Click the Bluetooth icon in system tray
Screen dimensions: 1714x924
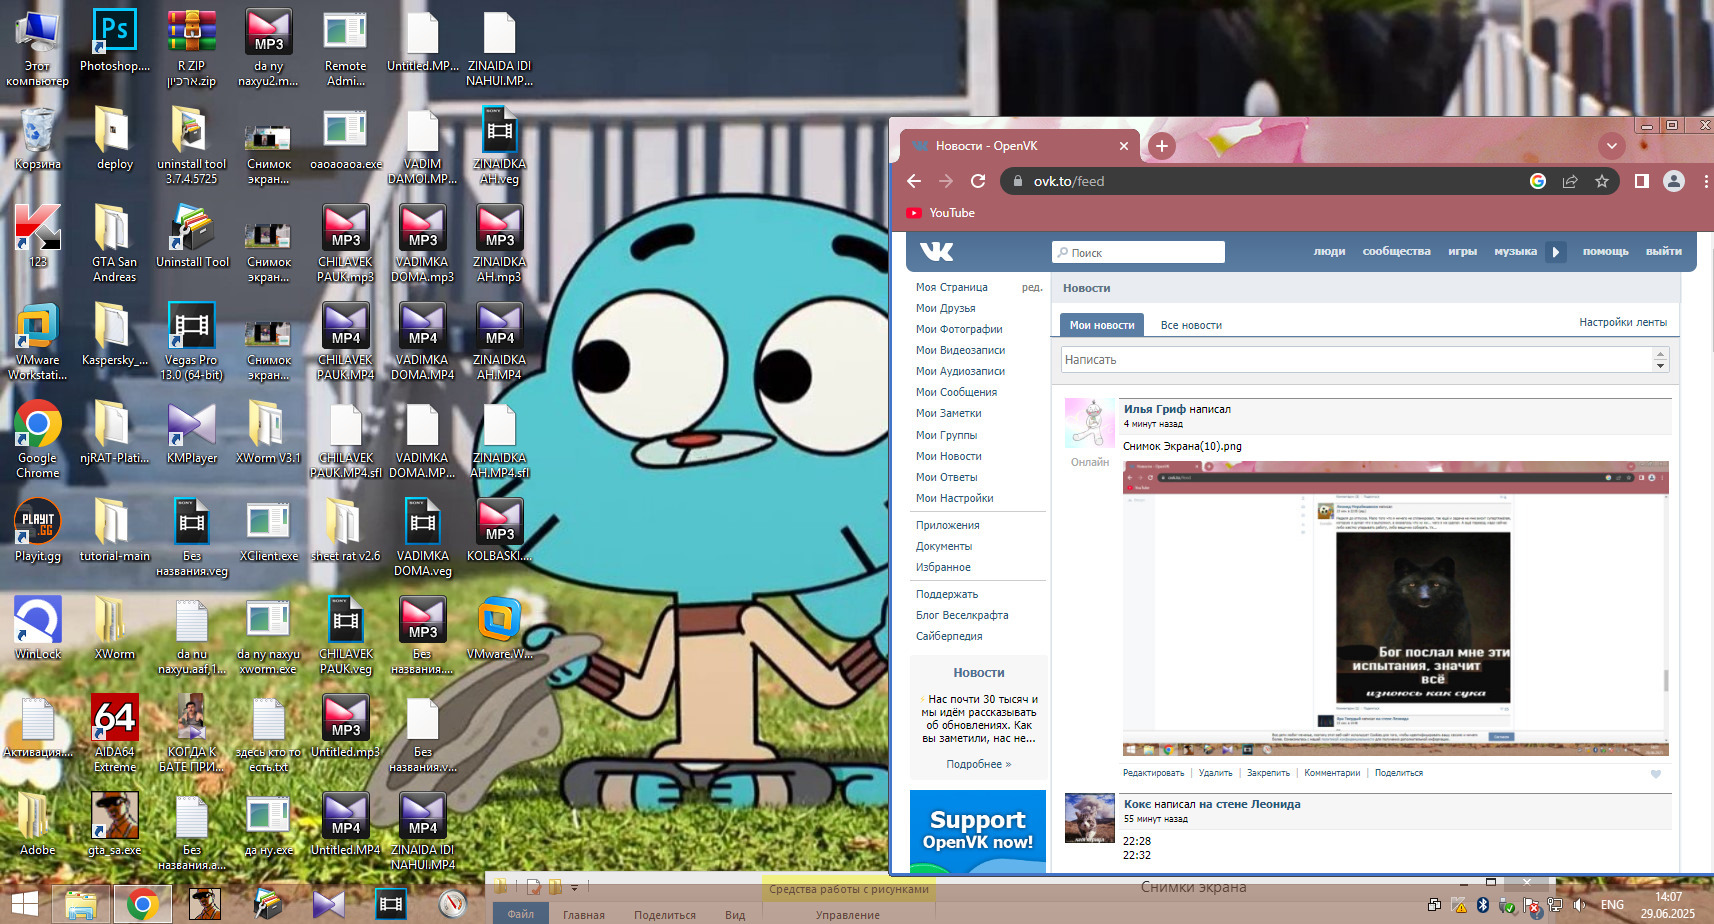1483,905
